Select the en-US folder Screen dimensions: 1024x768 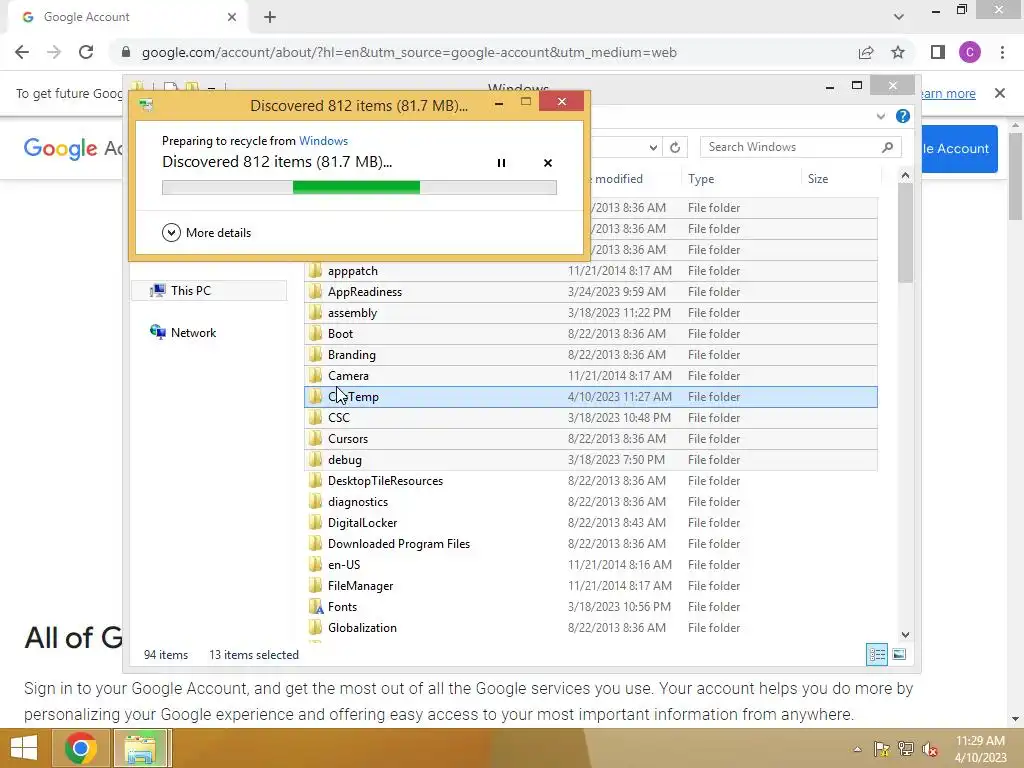(x=590, y=564)
